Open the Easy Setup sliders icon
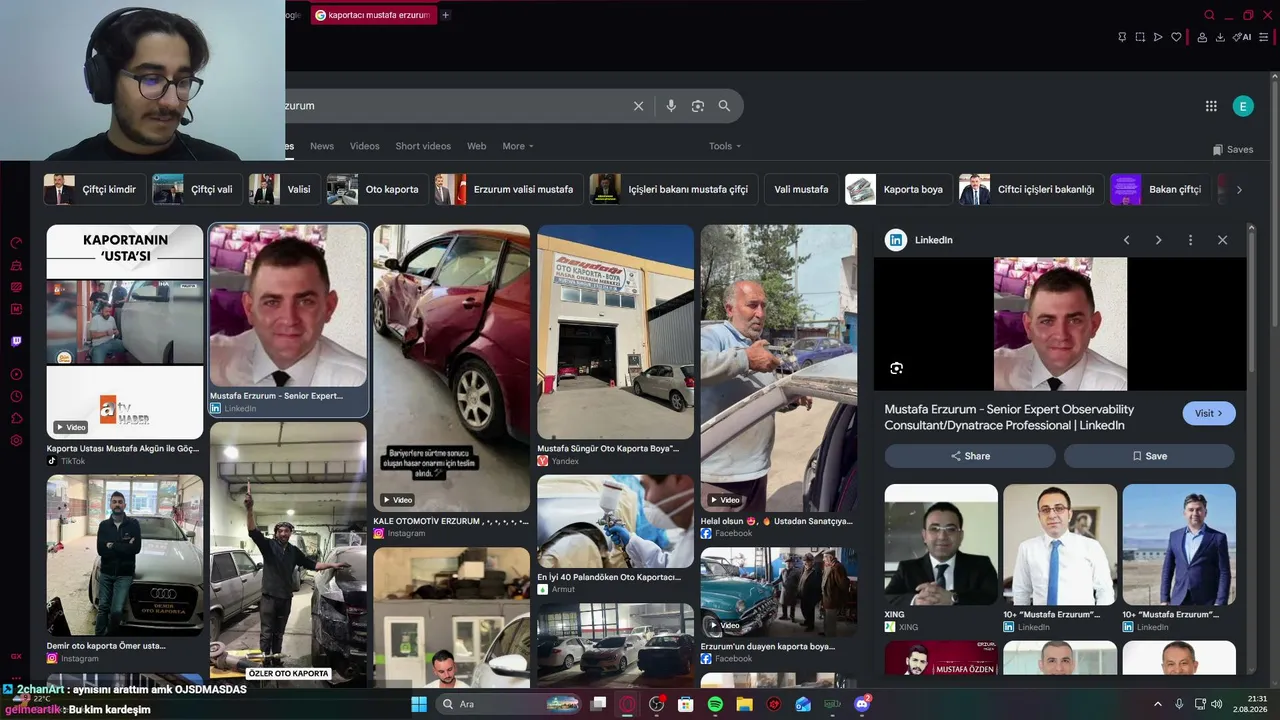This screenshot has width=1280, height=720. (x=1264, y=37)
